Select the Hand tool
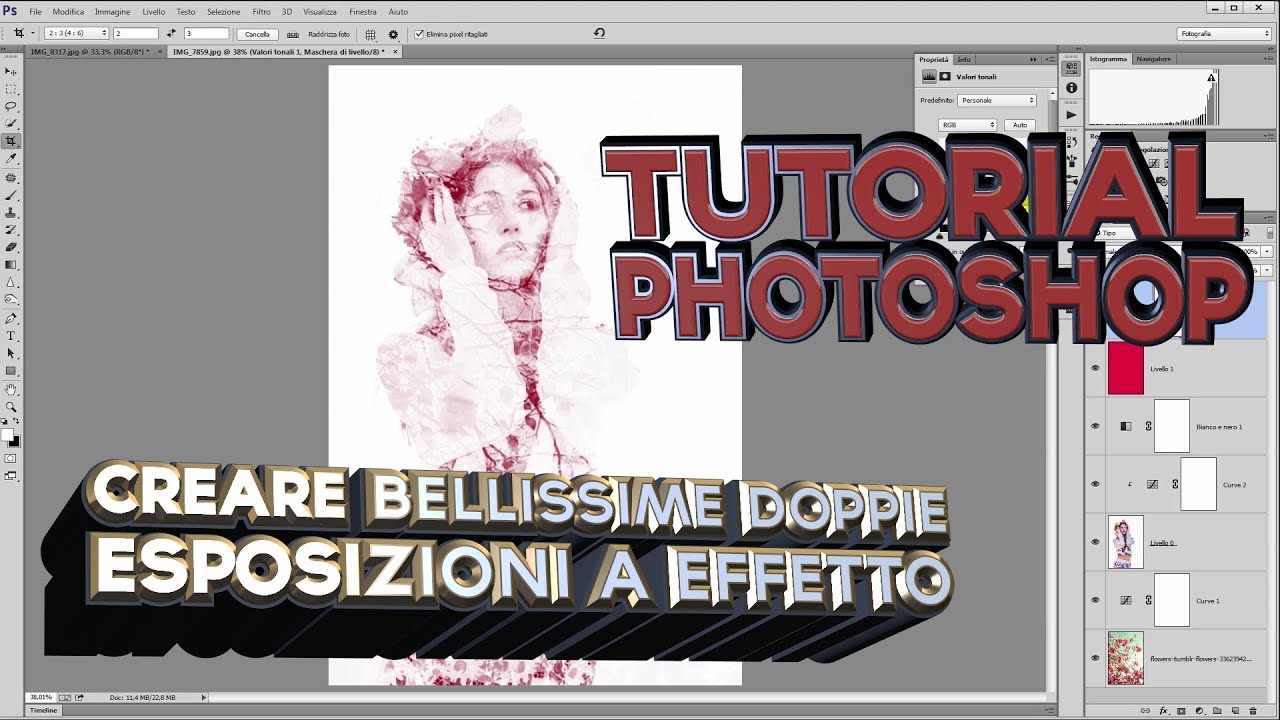This screenshot has height=720, width=1280. coord(11,389)
